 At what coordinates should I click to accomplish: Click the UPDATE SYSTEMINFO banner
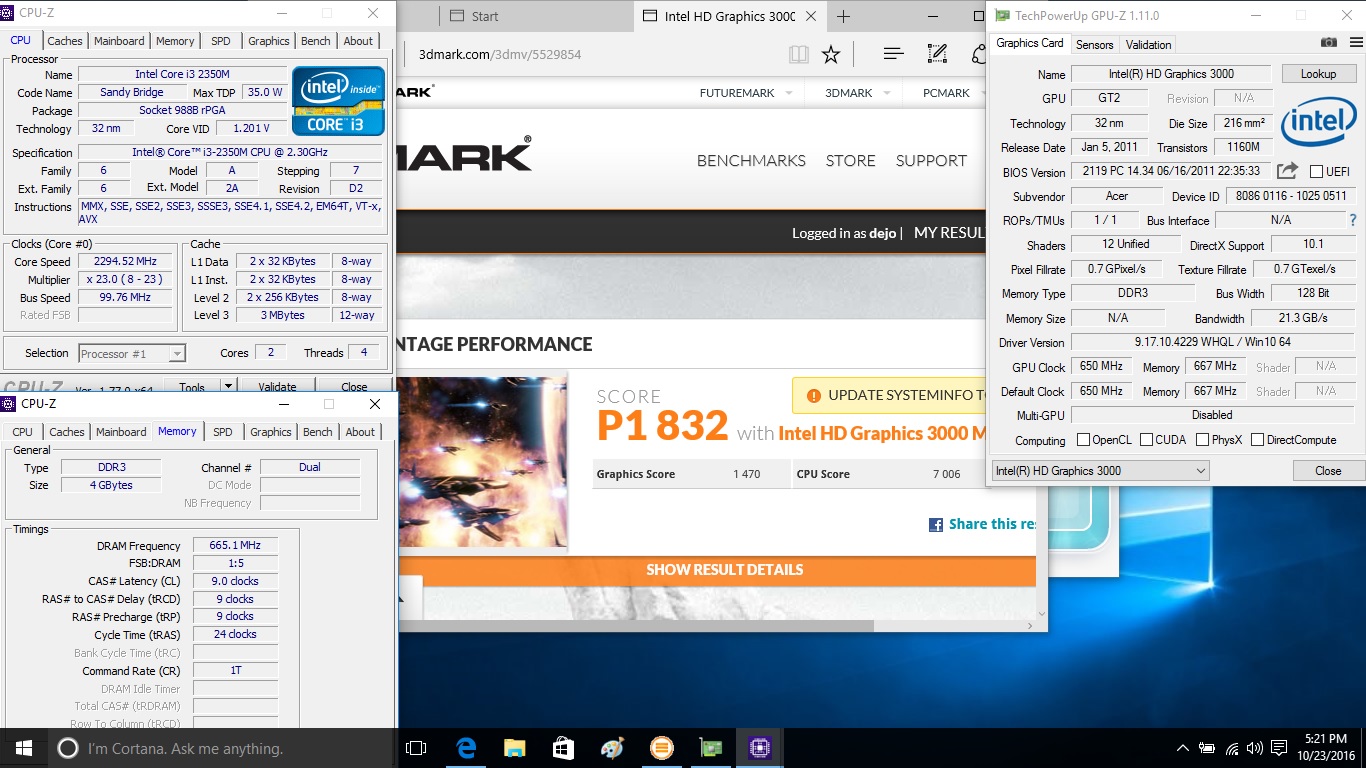[x=890, y=395]
